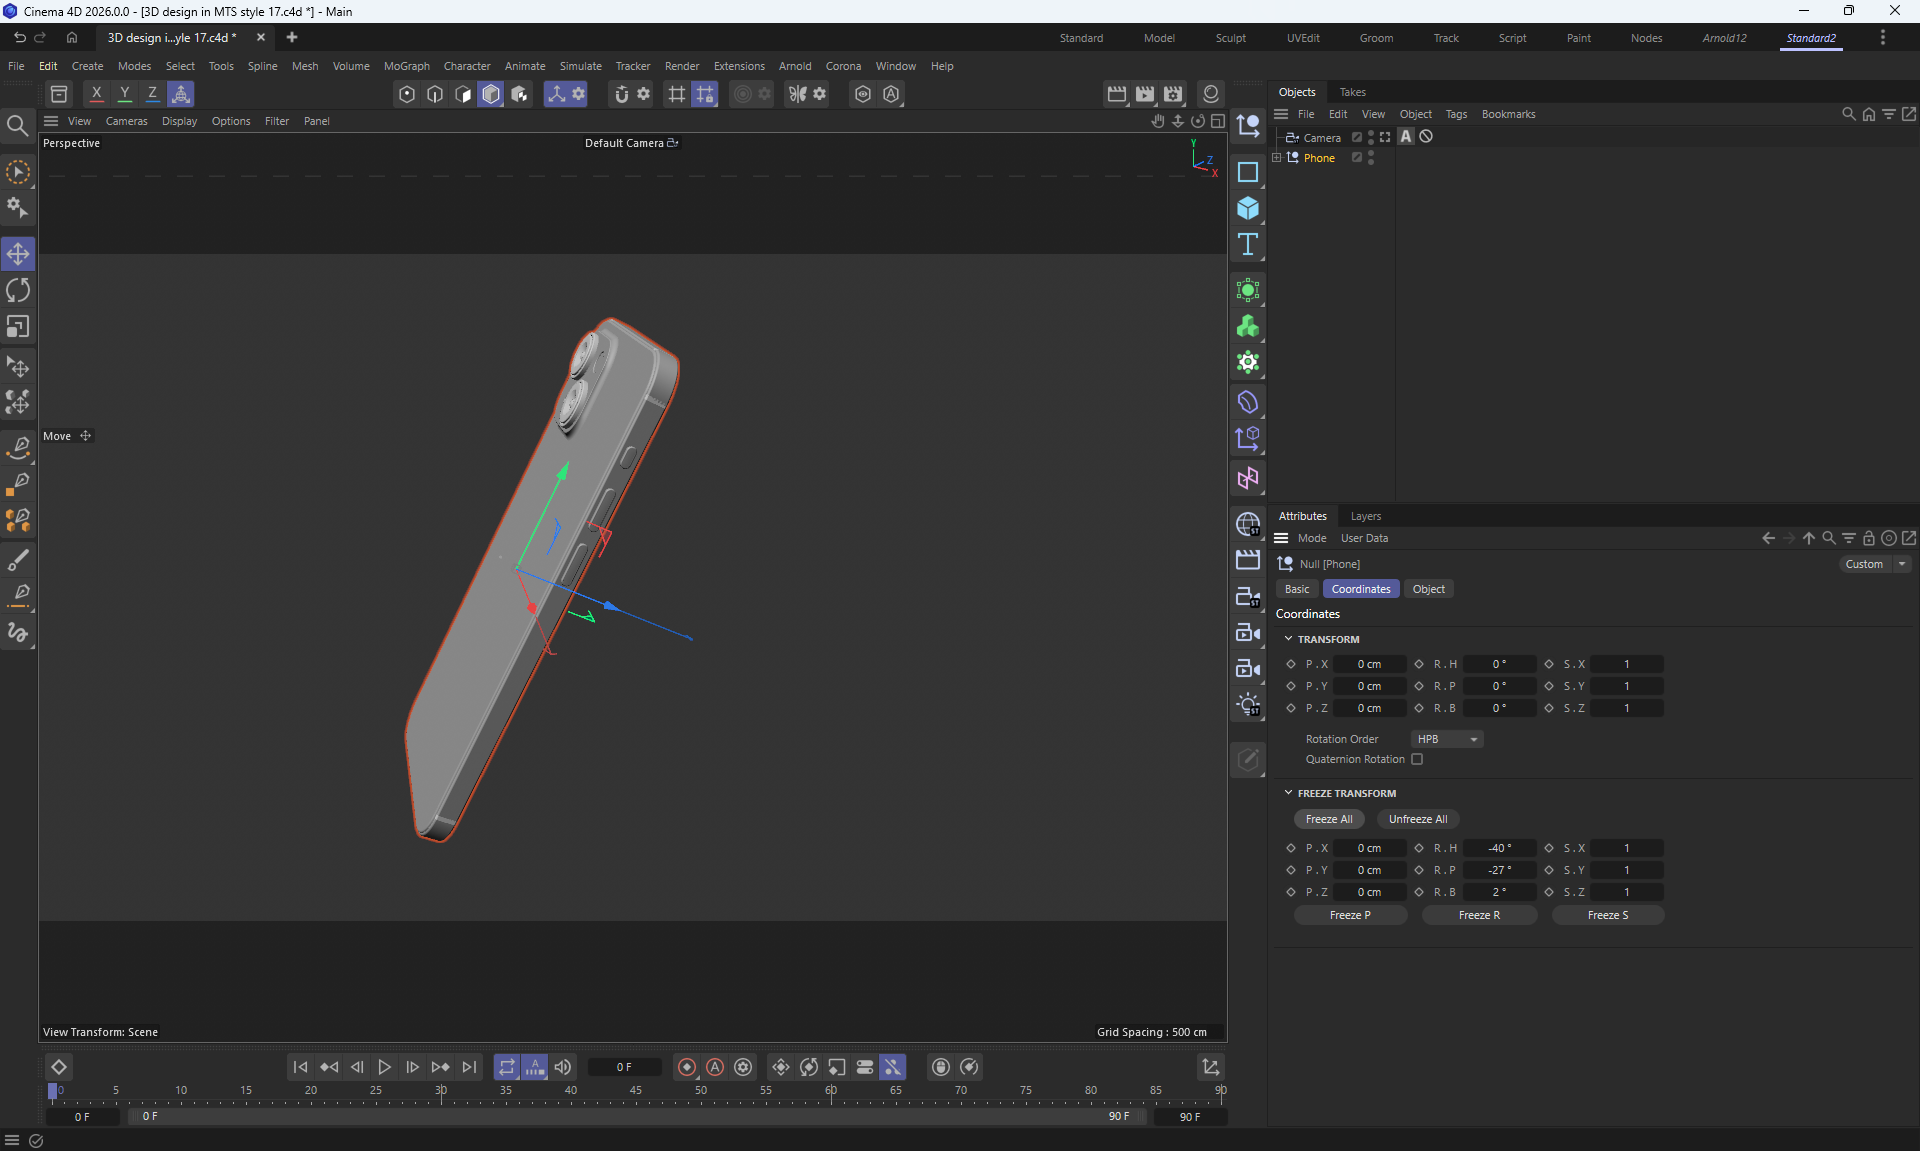Toggle timeline loop playback mode

[x=507, y=1067]
